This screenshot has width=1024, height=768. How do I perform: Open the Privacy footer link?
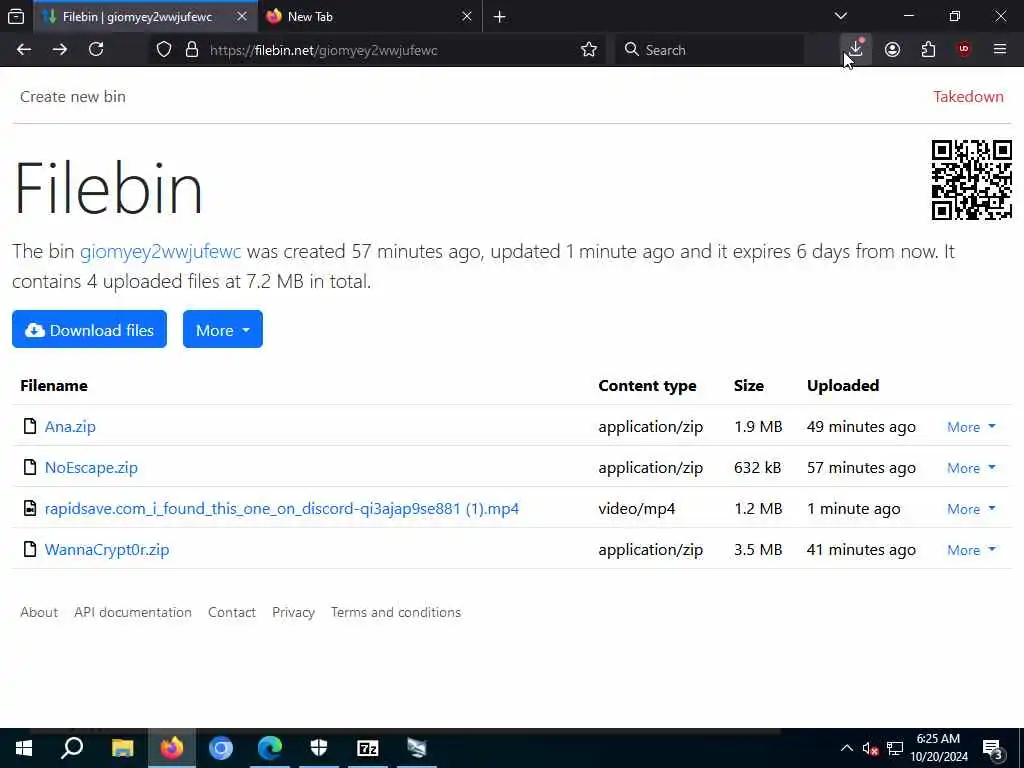pyautogui.click(x=293, y=613)
